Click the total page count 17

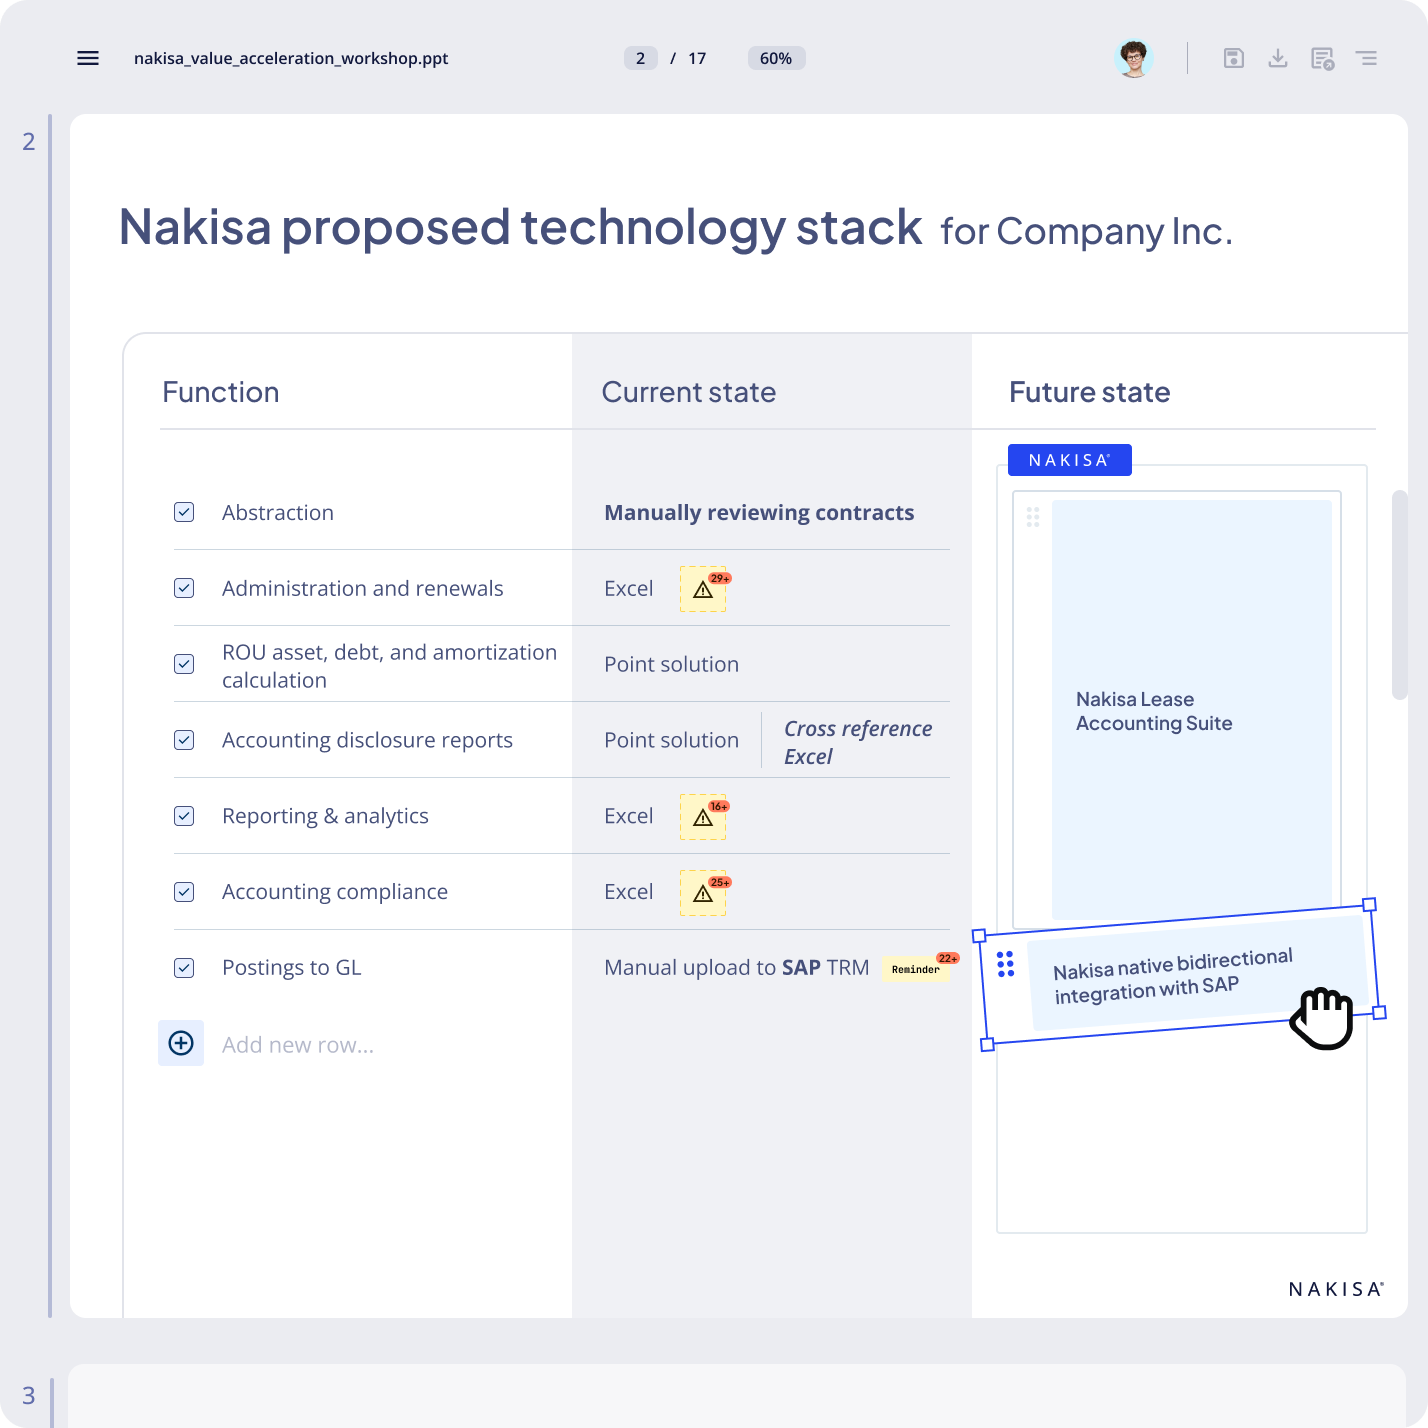pos(697,58)
